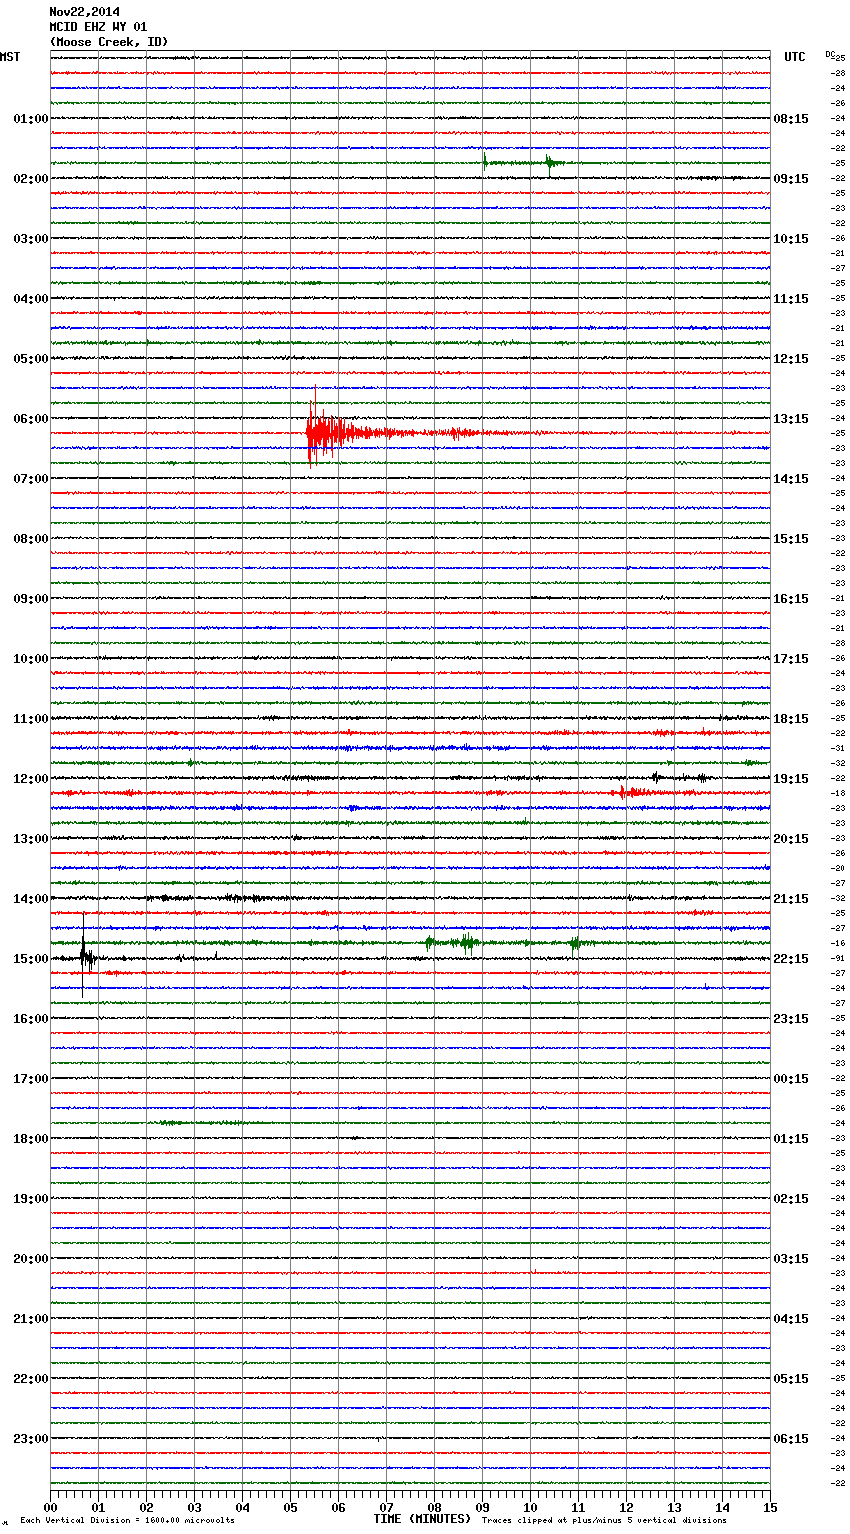Viewport: 850px width, 1534px height.
Task: Click the 18:15 UTC row label
Action: tap(791, 719)
